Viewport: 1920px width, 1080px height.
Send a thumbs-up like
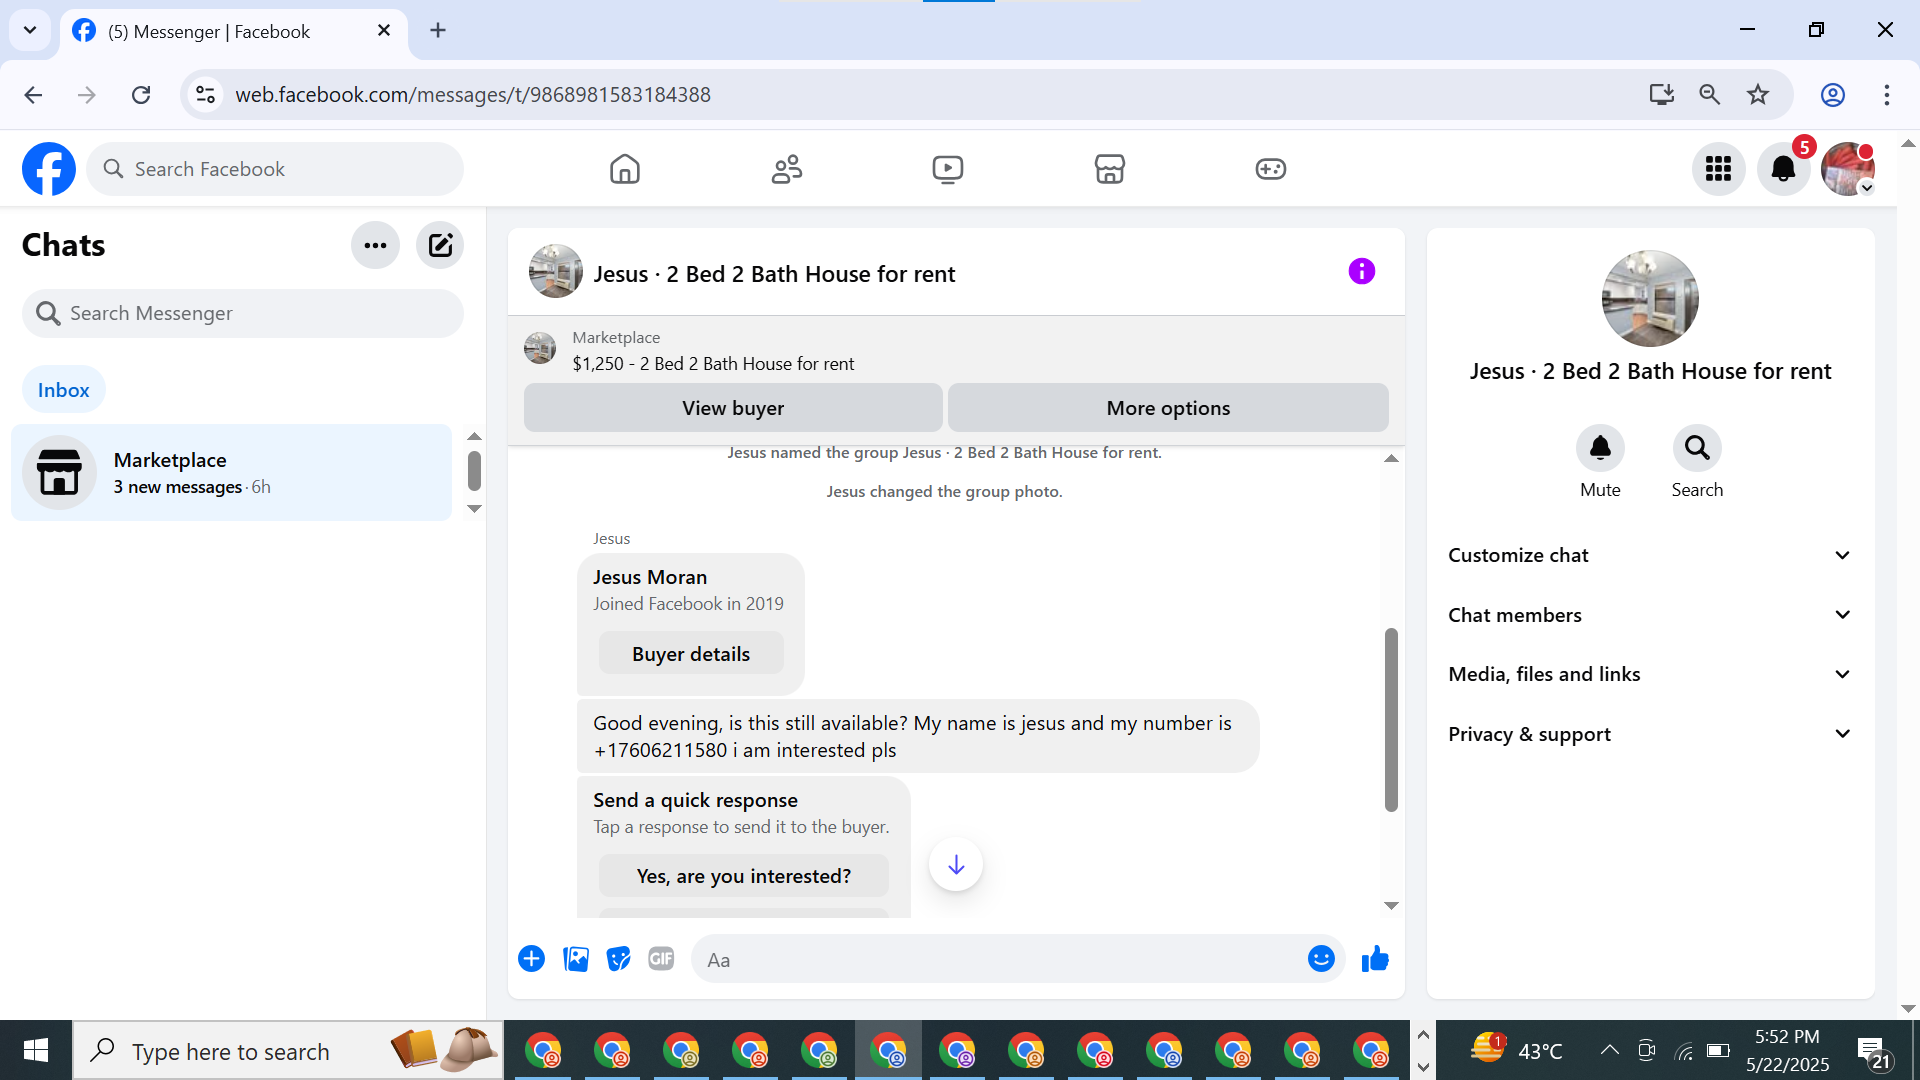coord(1375,959)
